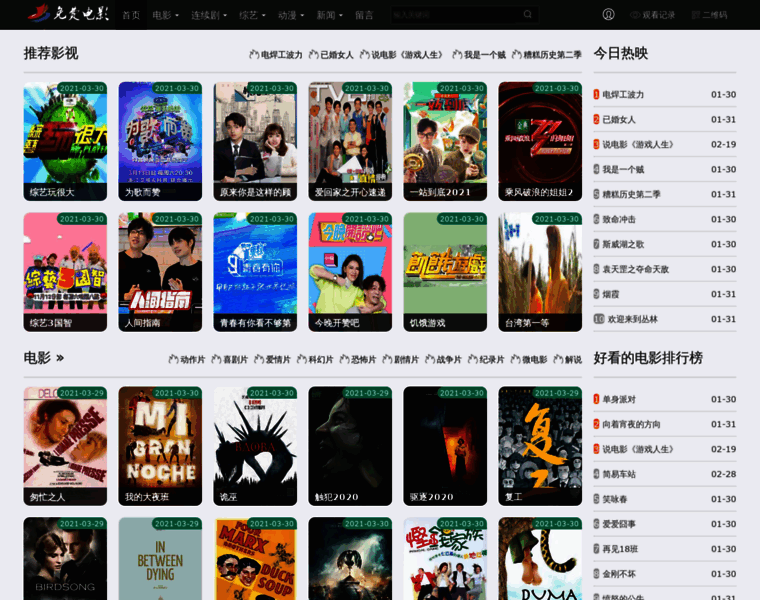The height and width of the screenshot is (600, 760).
Task: Open the 诡巫 movie poster
Action: pos(255,446)
